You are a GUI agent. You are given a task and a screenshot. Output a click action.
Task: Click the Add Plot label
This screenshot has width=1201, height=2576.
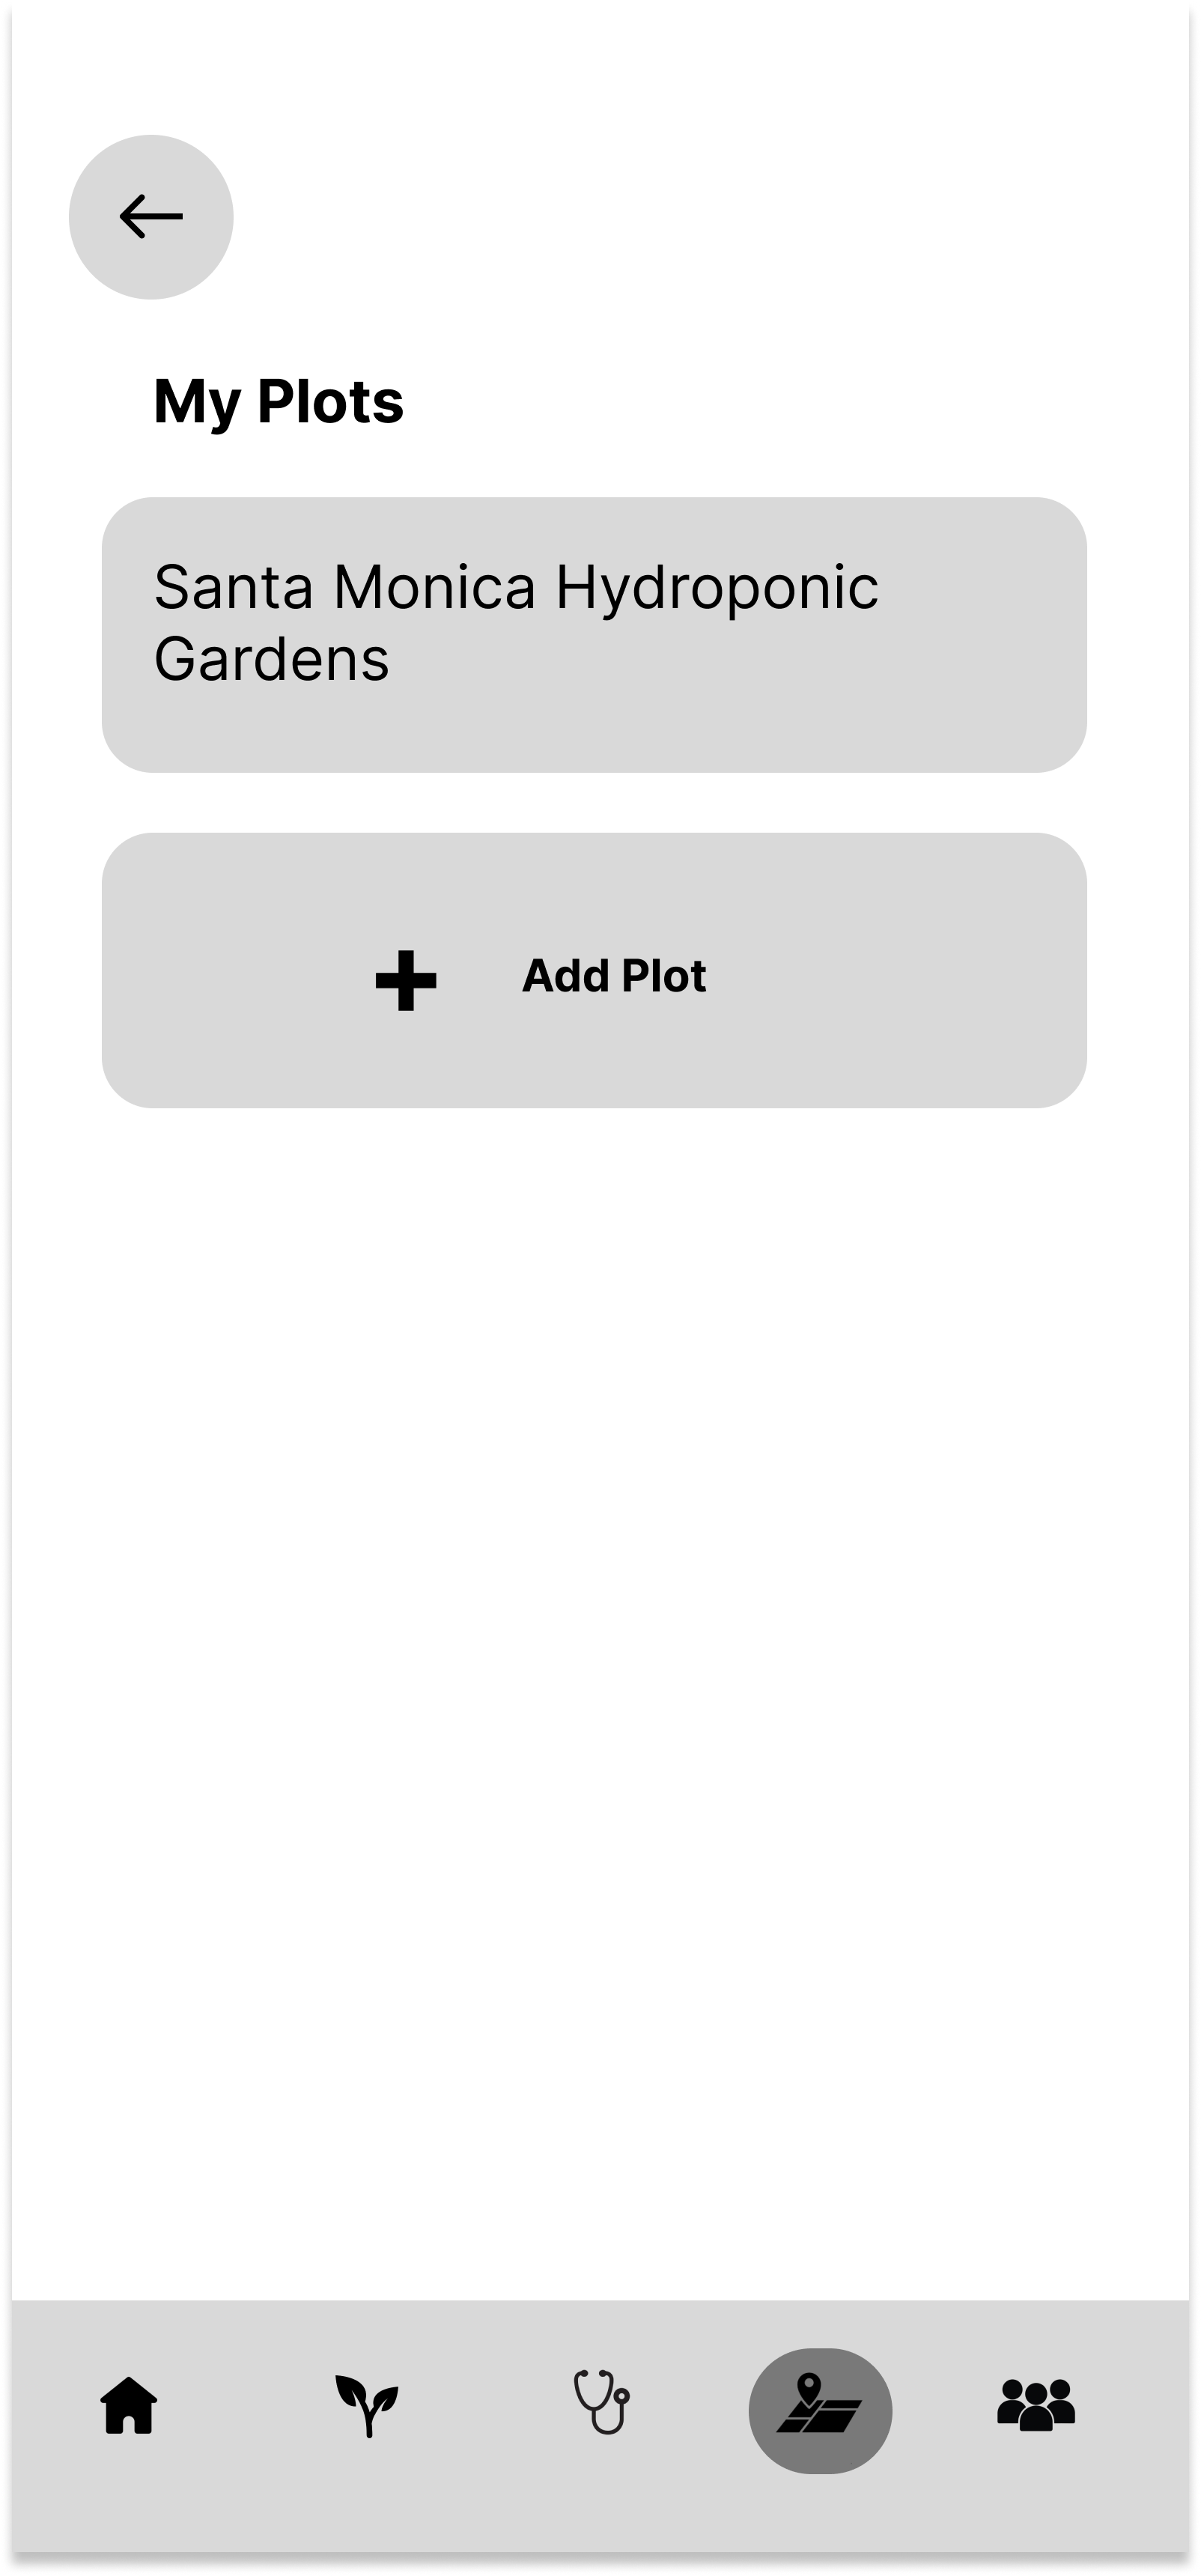pyautogui.click(x=614, y=976)
